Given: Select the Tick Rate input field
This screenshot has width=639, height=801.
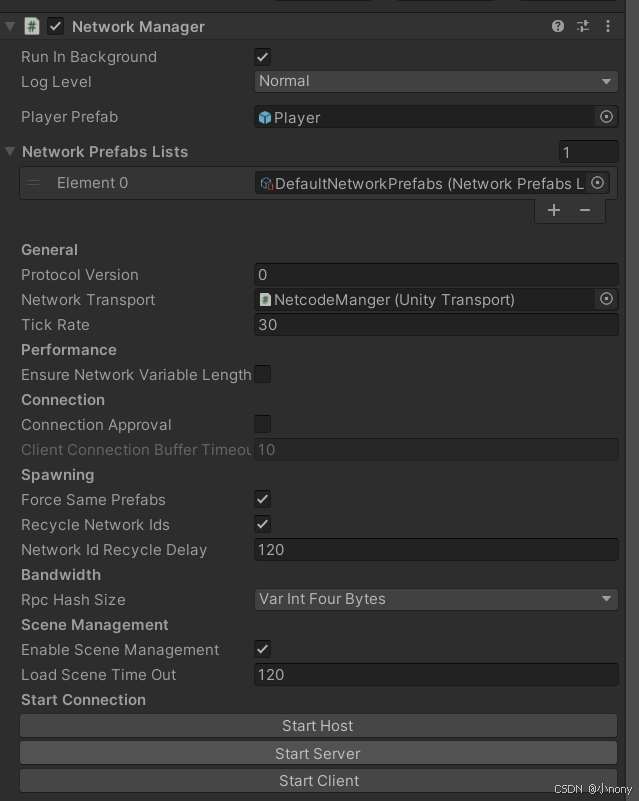Looking at the screenshot, I should (x=435, y=325).
